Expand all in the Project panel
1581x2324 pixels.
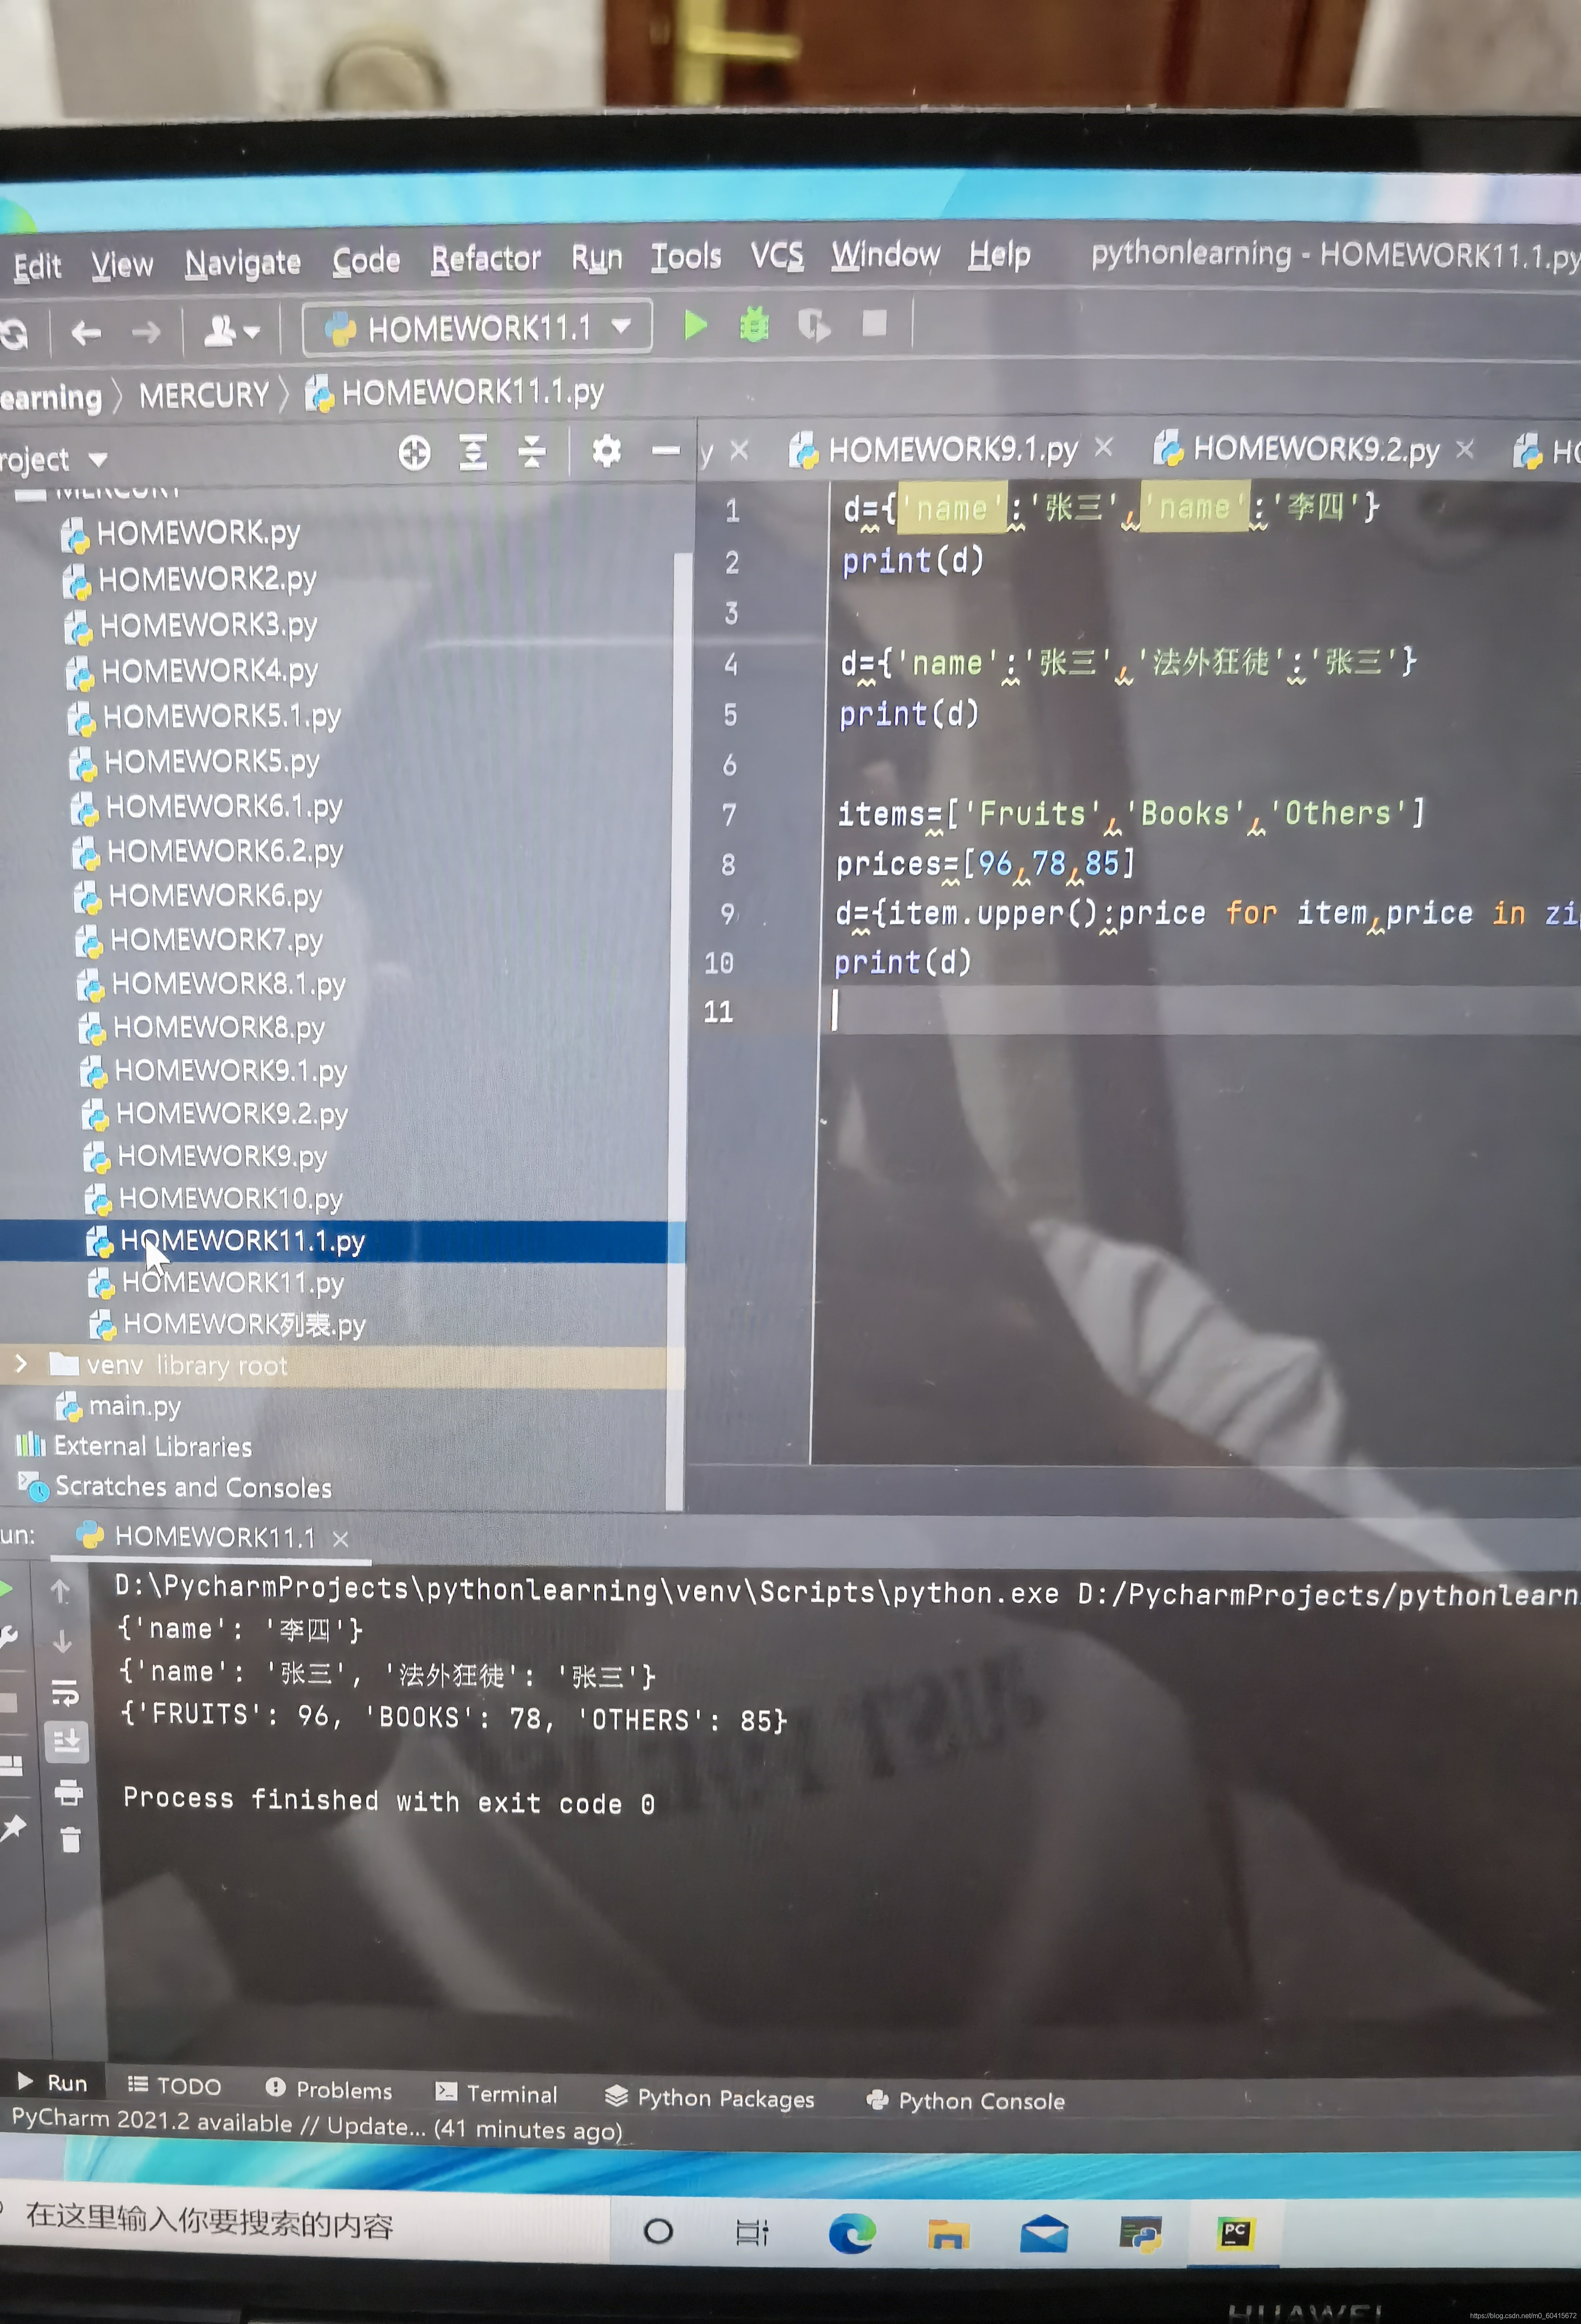(x=473, y=452)
